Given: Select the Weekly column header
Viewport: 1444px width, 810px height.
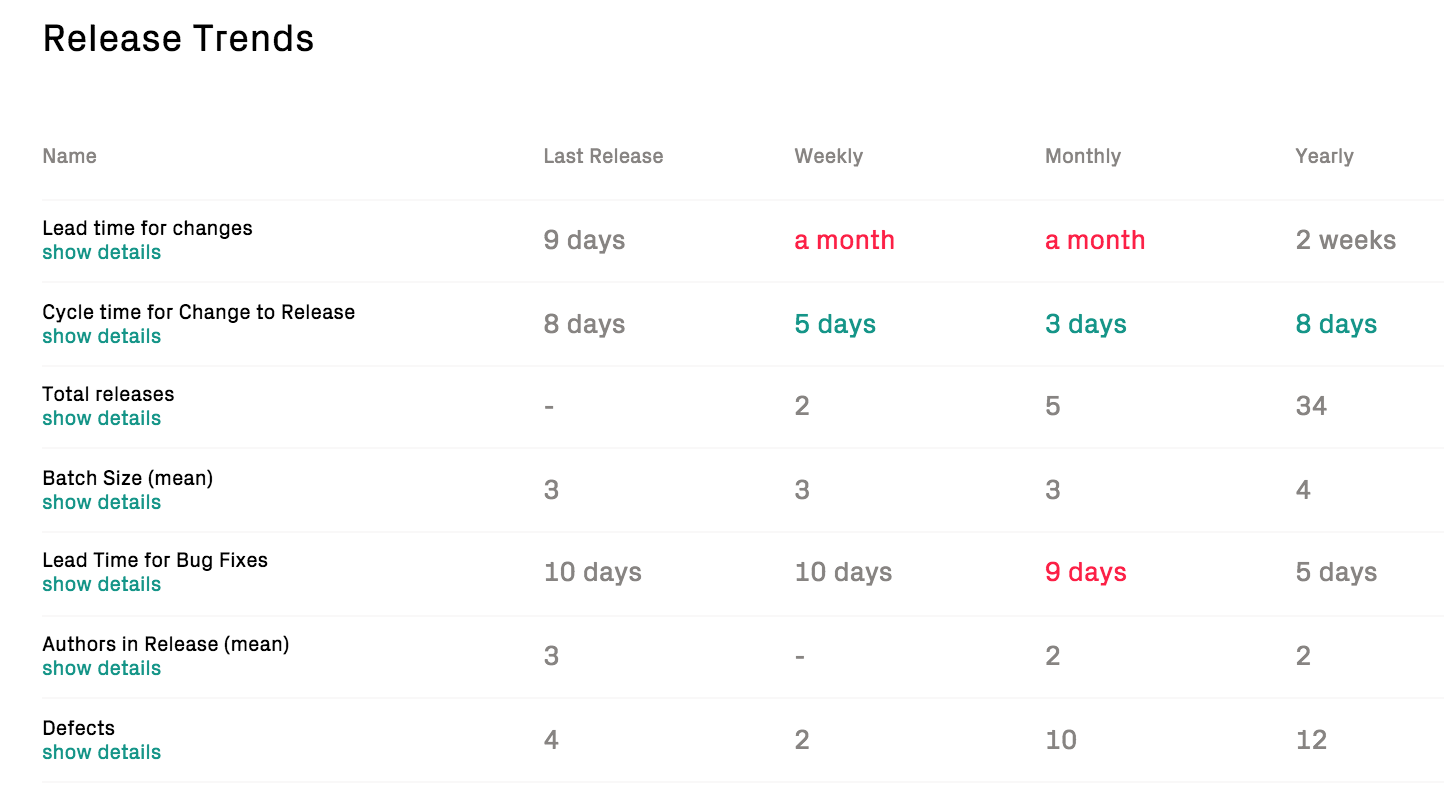Looking at the screenshot, I should 828,156.
